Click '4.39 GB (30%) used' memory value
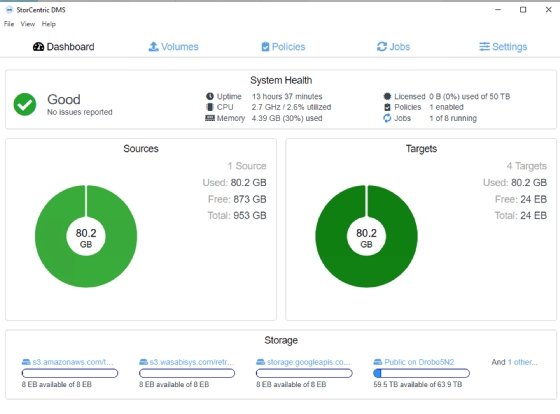560x414 pixels. (x=287, y=118)
